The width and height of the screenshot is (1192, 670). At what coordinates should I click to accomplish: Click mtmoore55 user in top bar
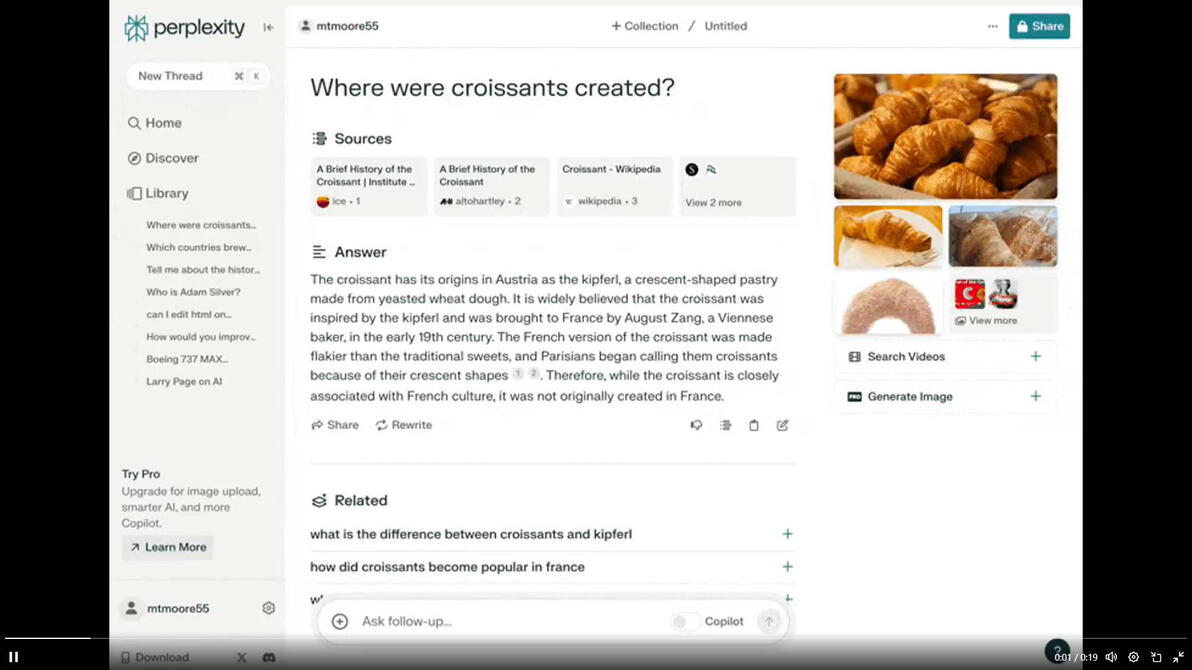(339, 26)
